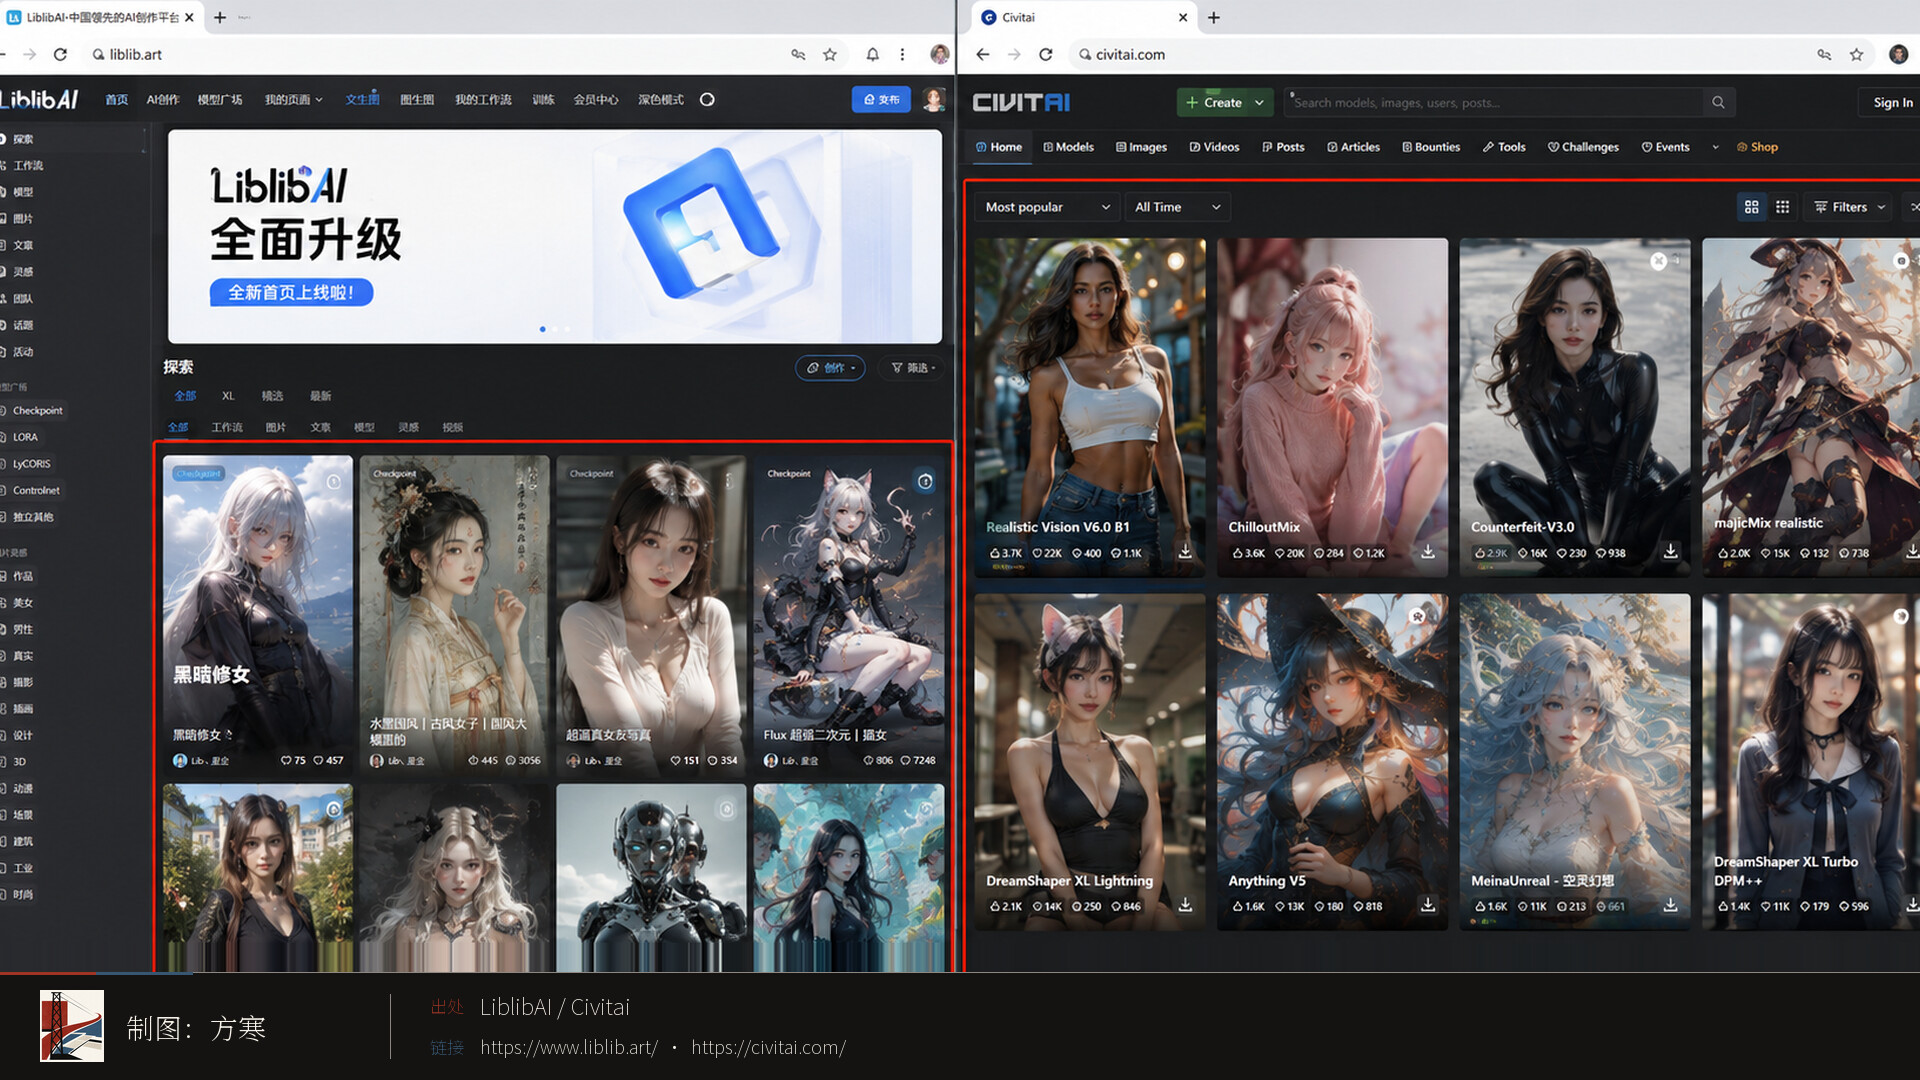Screen dimensions: 1920x1080
Task: Reload the liblib.art page
Action: click(x=60, y=55)
